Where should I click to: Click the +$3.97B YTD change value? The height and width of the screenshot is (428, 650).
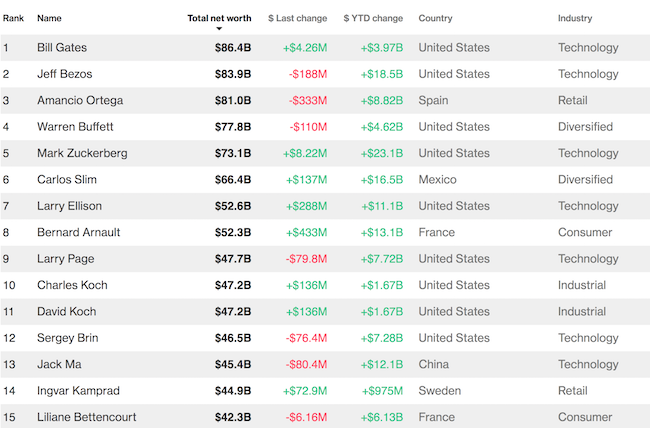click(x=382, y=48)
